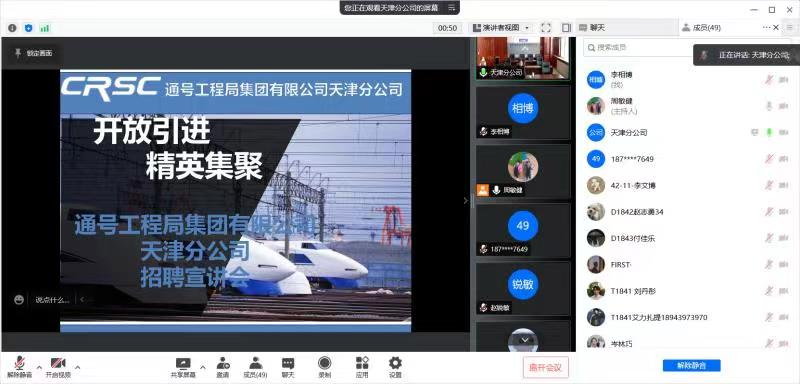Open the Settings gear icon
This screenshot has height=384, width=800.
coord(395,363)
